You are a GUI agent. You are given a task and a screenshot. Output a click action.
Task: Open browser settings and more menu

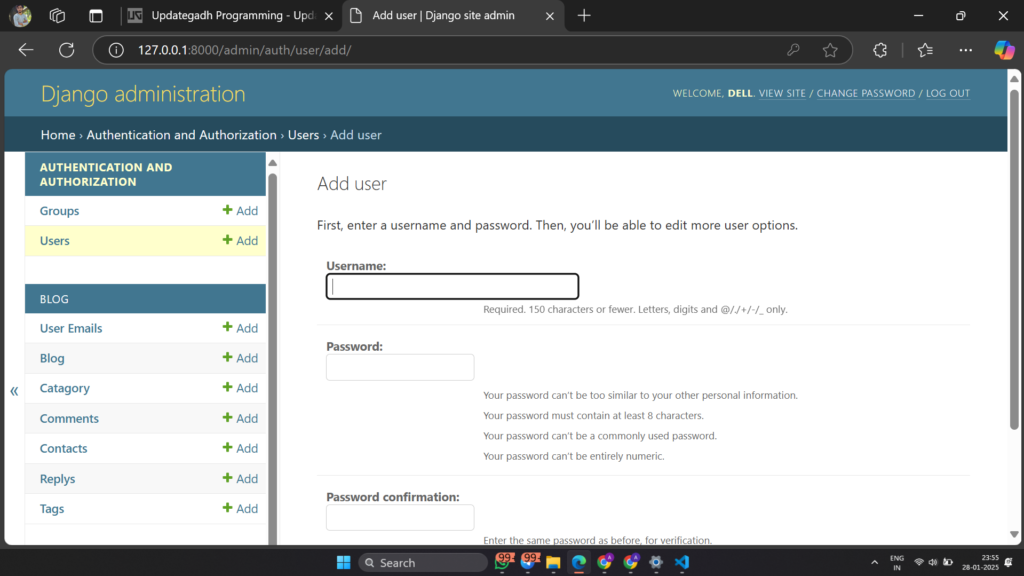965,50
